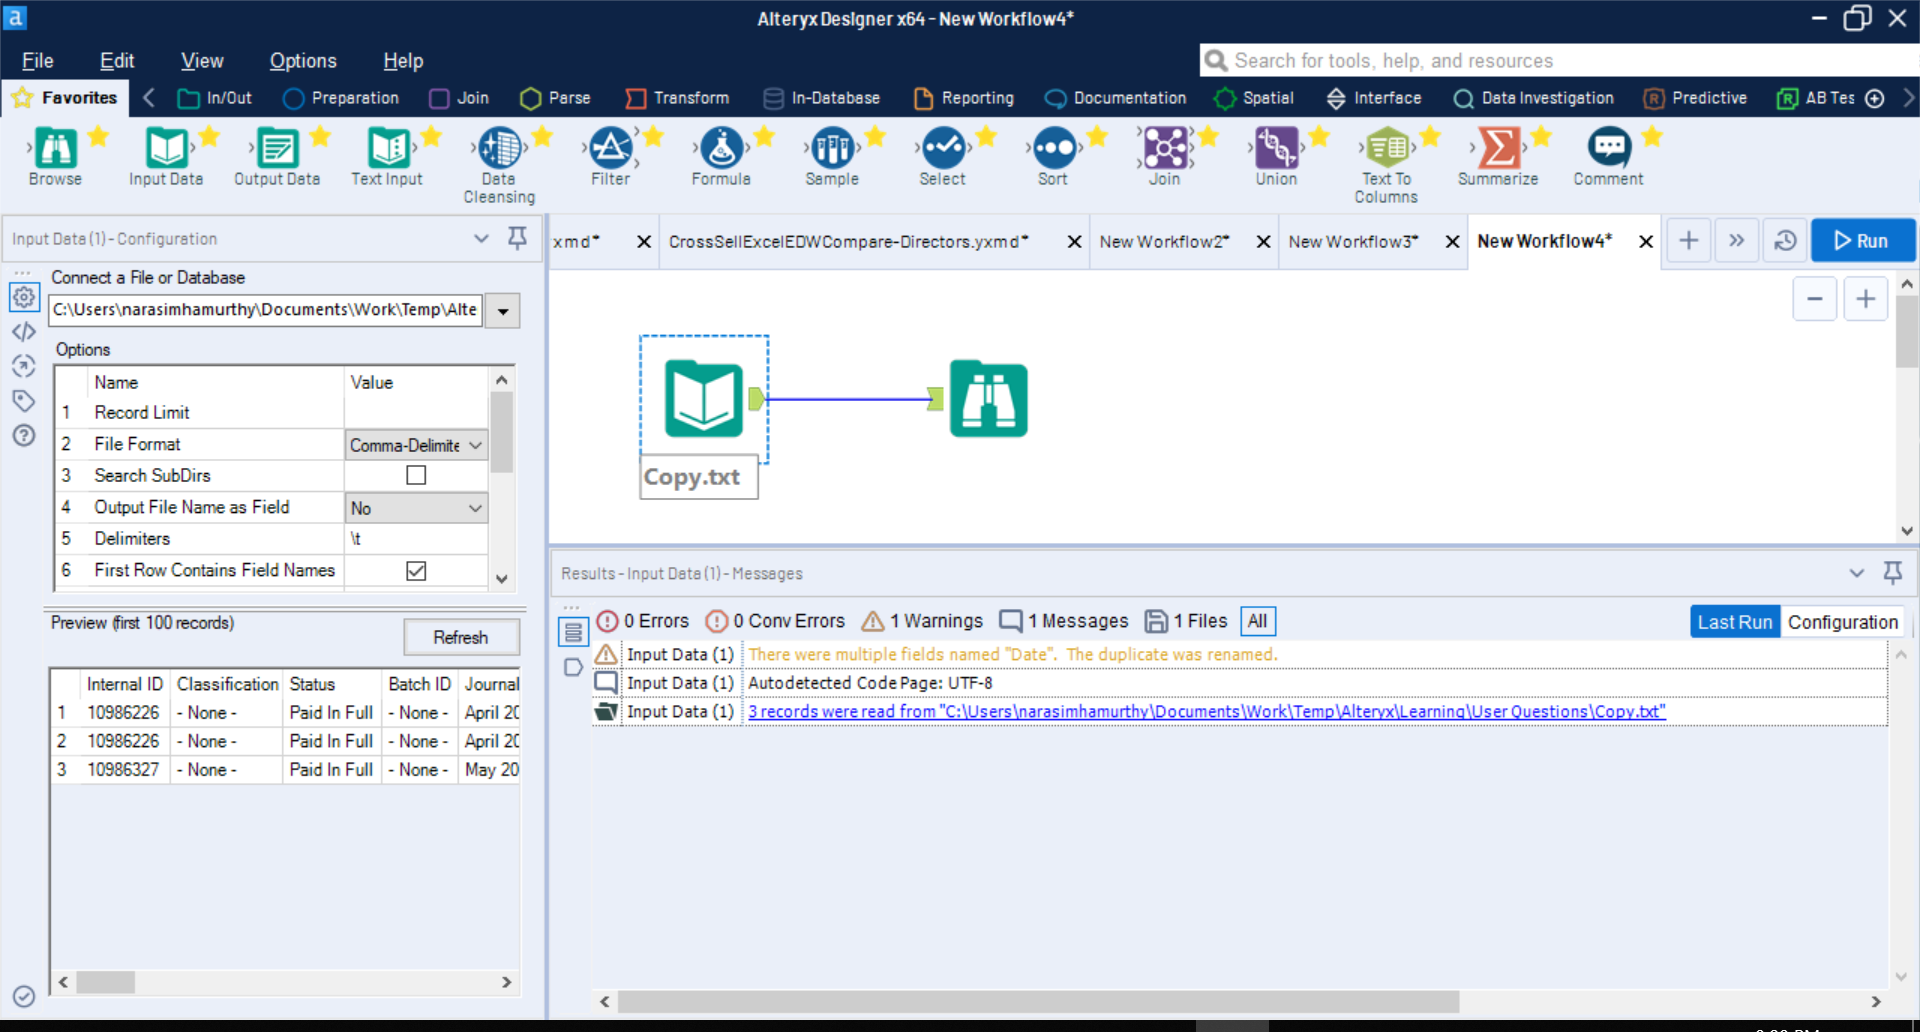Image resolution: width=1920 pixels, height=1032 pixels.
Task: Open the annotation tag icon in sidebar
Action: tap(24, 401)
